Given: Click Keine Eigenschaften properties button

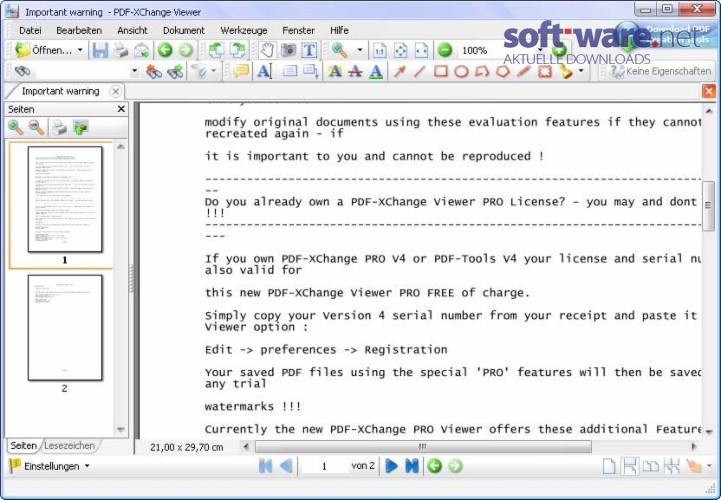Looking at the screenshot, I should (660, 71).
